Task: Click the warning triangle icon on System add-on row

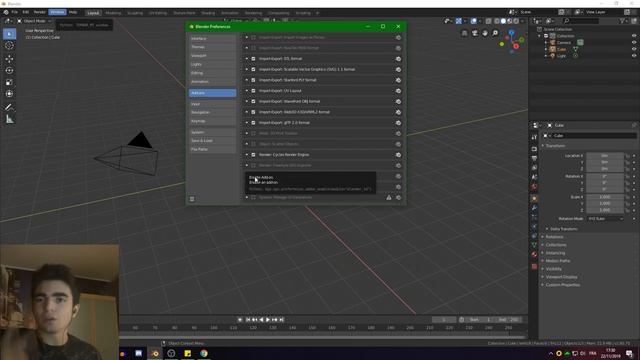Action: pos(389,198)
